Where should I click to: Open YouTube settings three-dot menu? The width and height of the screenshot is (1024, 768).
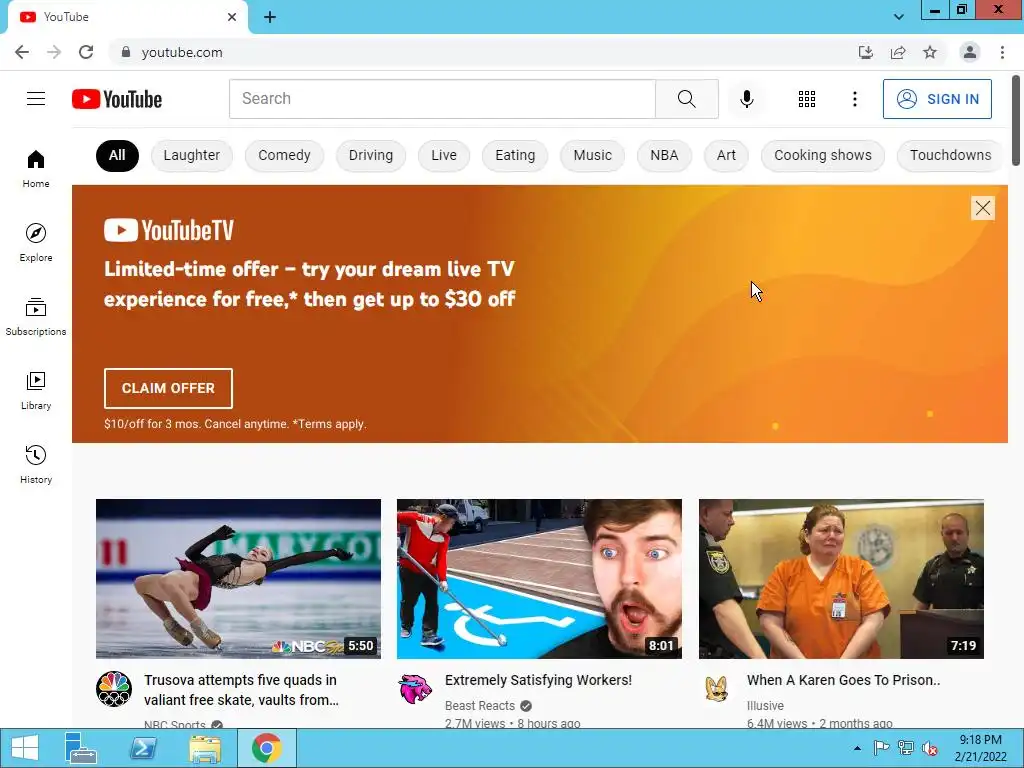tap(854, 99)
